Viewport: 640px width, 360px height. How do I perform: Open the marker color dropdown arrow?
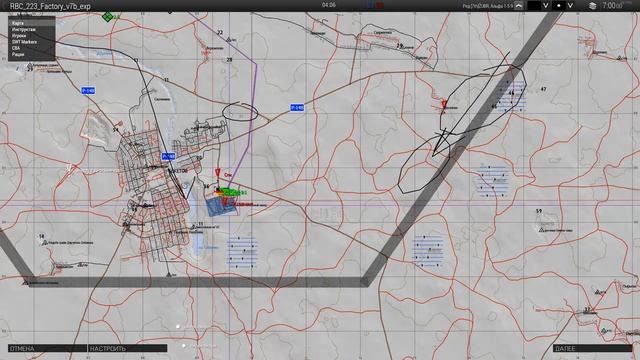click(545, 6)
